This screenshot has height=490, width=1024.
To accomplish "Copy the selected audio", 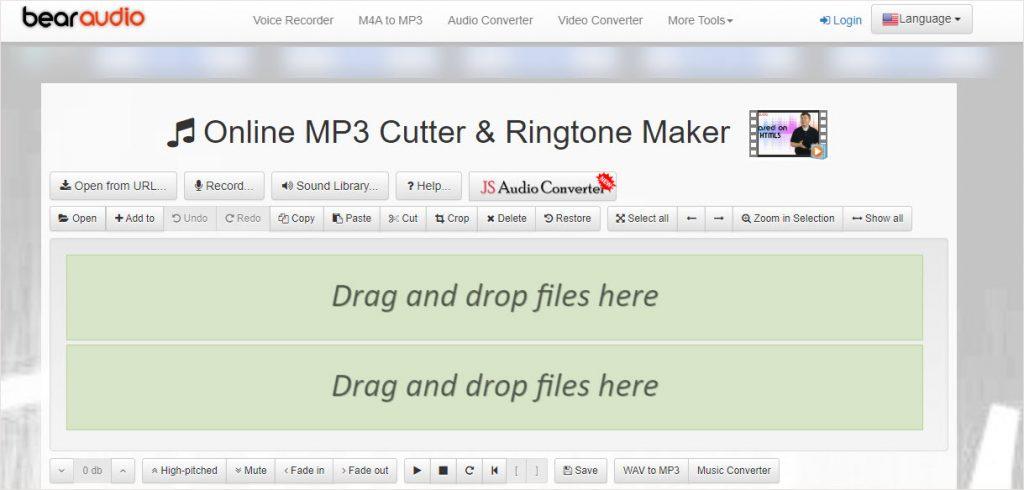I will click(x=296, y=218).
